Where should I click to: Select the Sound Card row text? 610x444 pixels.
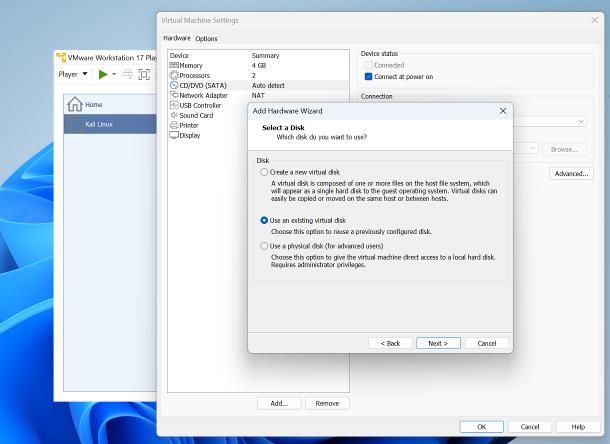196,116
